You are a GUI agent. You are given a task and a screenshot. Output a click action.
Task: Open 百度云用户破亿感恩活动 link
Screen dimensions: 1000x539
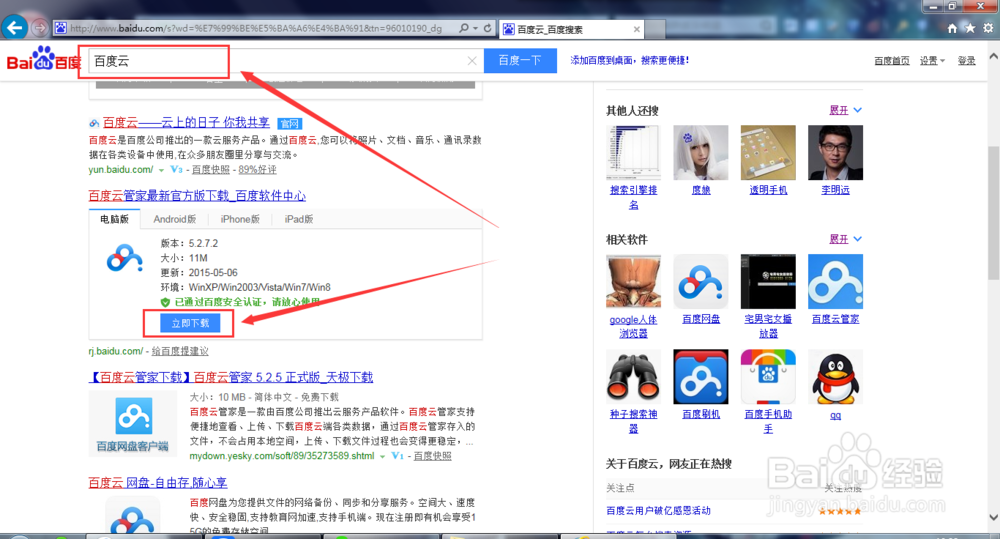pyautogui.click(x=658, y=510)
